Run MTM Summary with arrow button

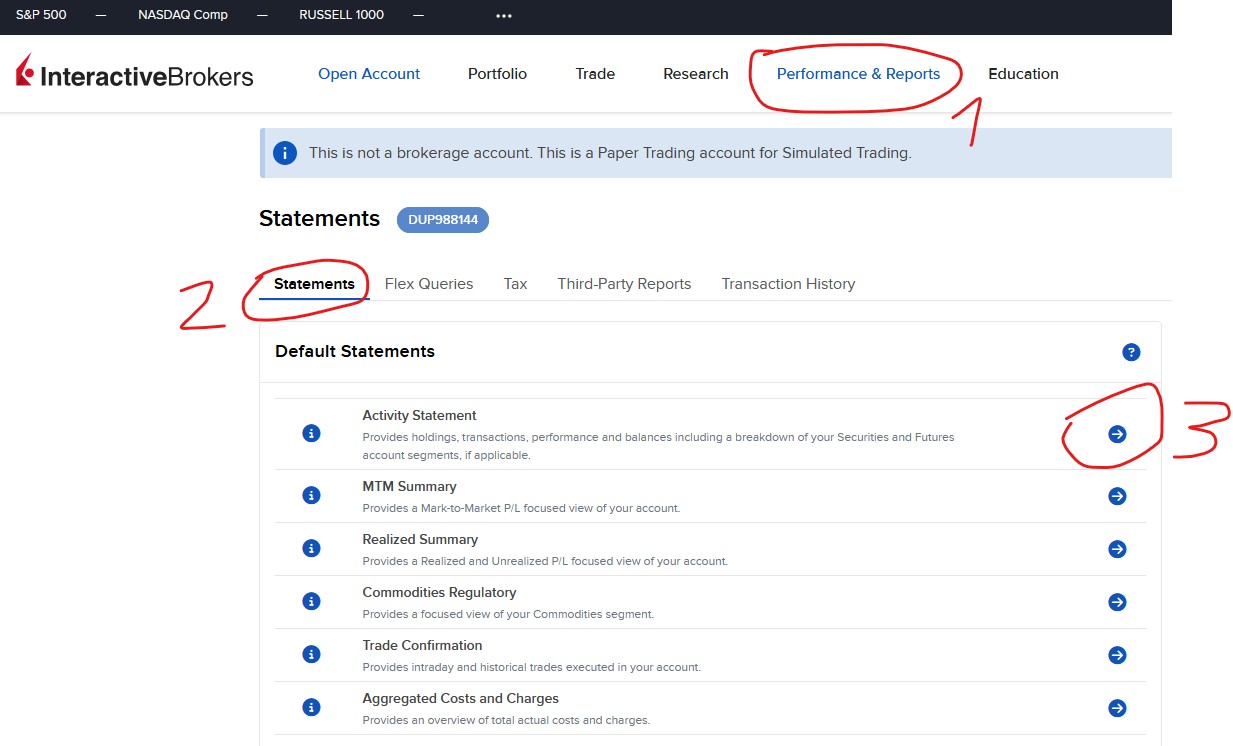(x=1117, y=496)
